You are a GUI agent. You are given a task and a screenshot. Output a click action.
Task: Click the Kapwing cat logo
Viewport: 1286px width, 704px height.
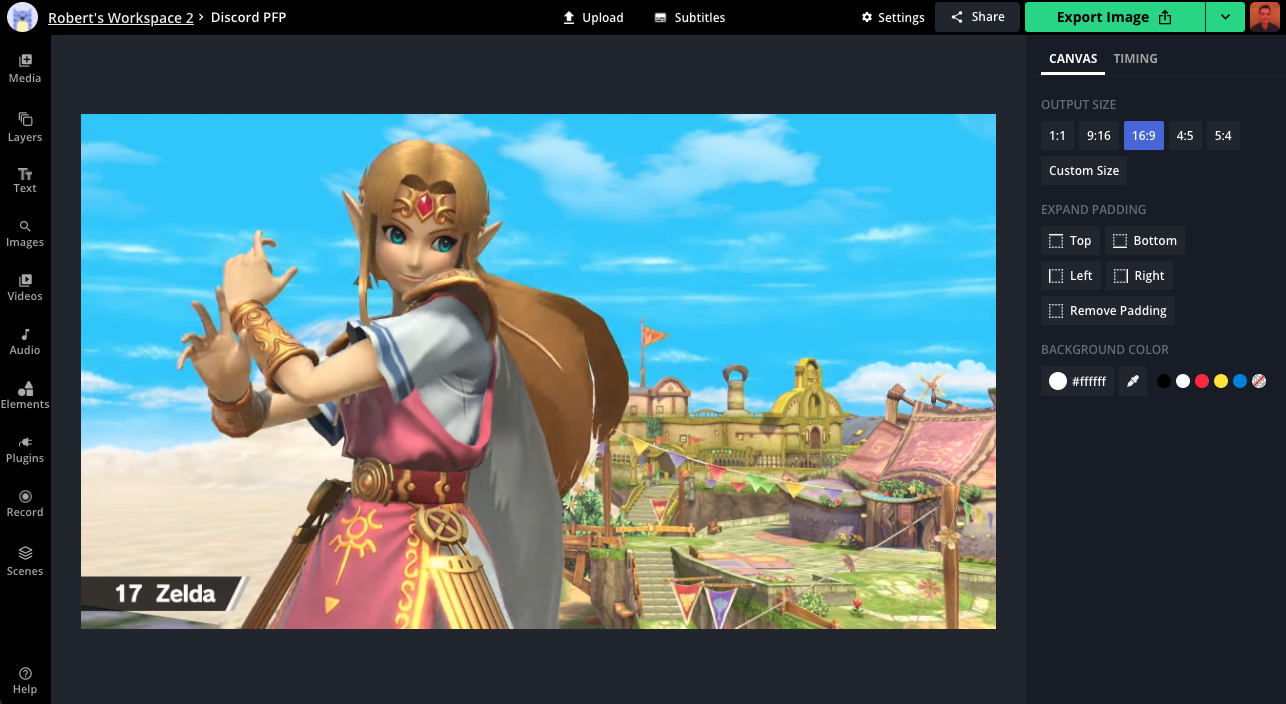click(x=22, y=17)
